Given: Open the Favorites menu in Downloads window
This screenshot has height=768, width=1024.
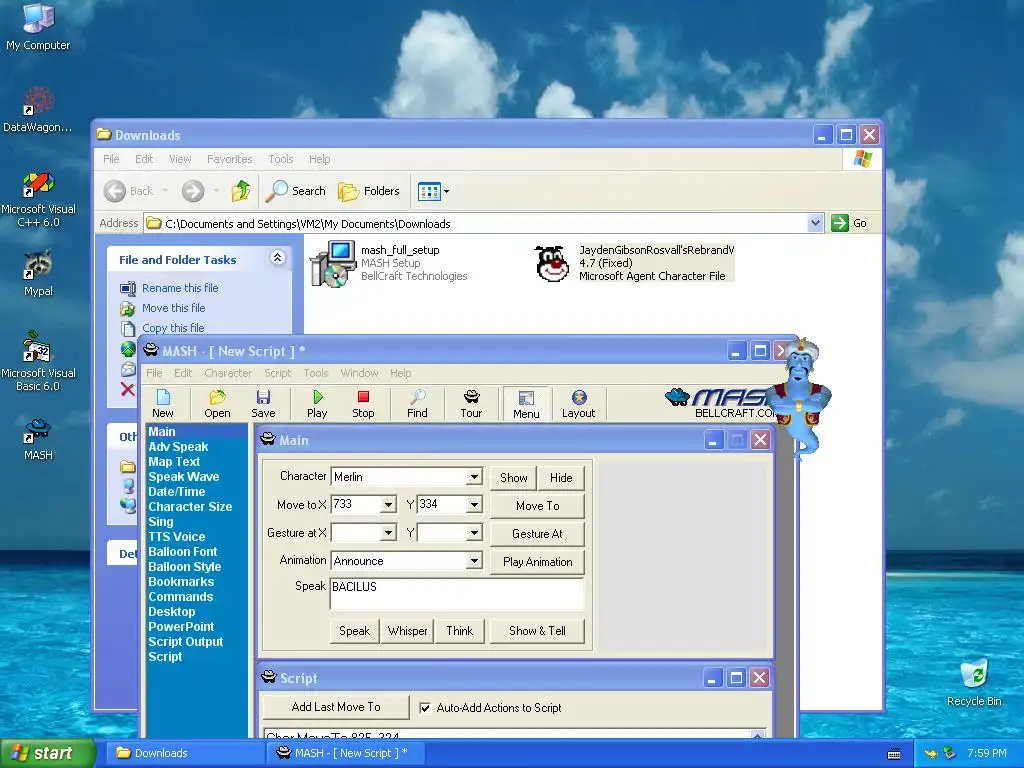Looking at the screenshot, I should pos(229,159).
